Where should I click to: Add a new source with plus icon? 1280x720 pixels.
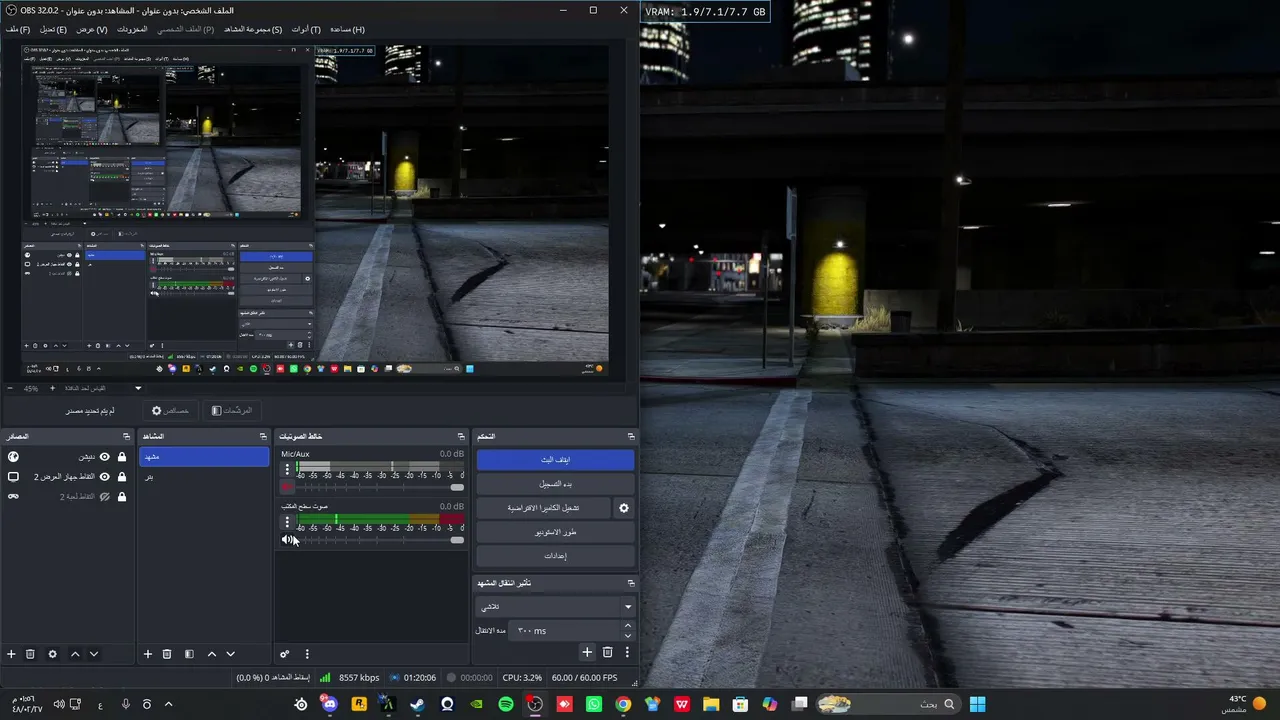coord(12,654)
